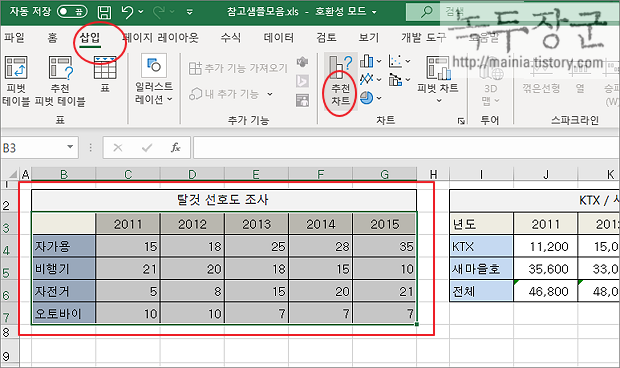This screenshot has width=620, height=368.
Task: Expand the column chart dropdown arrow
Action: [379, 61]
